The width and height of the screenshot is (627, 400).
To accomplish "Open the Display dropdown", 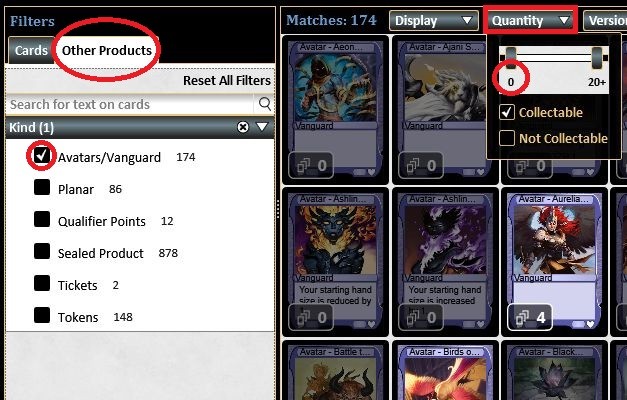I will tap(433, 20).
